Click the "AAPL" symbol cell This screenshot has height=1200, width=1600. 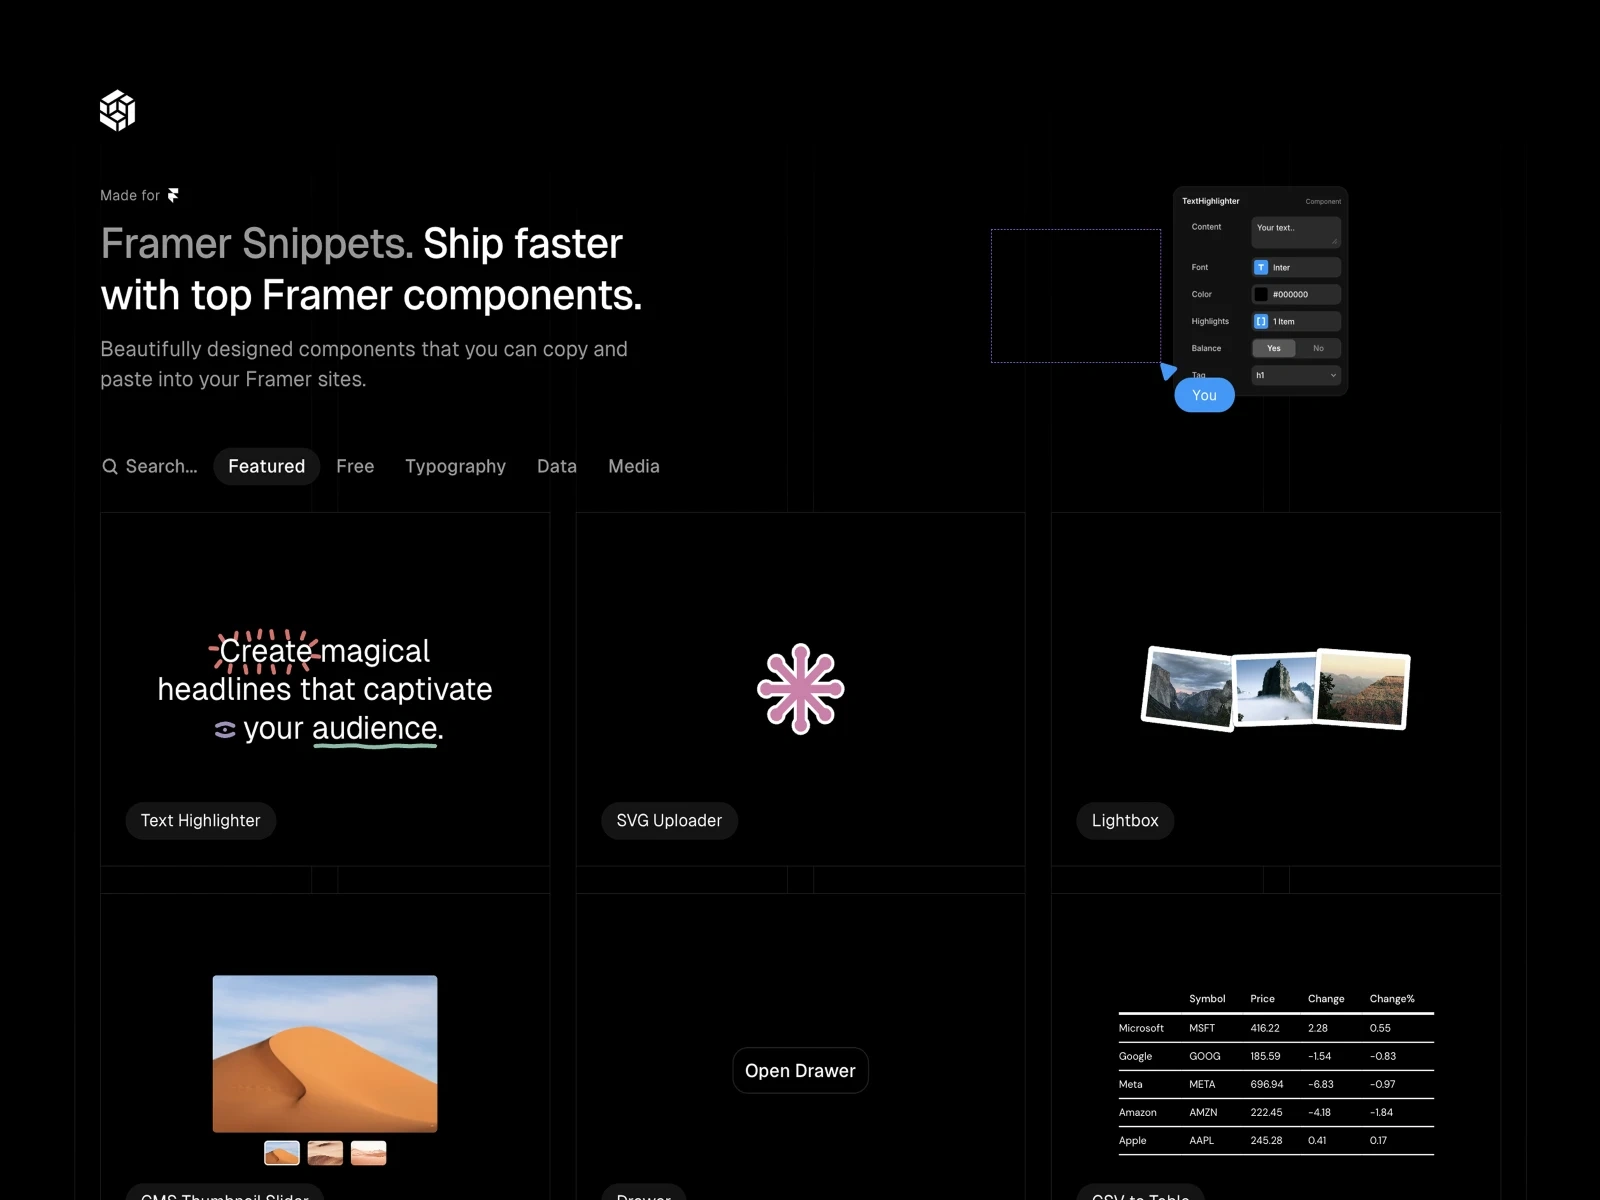(1201, 1140)
